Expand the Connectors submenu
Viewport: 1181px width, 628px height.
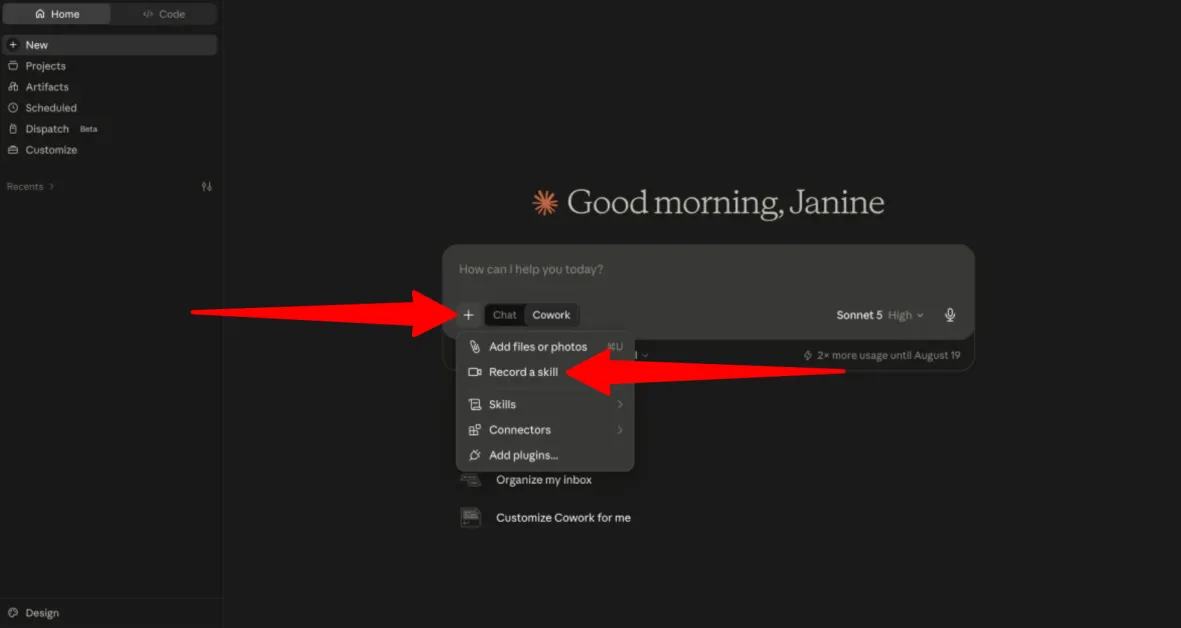(x=545, y=430)
